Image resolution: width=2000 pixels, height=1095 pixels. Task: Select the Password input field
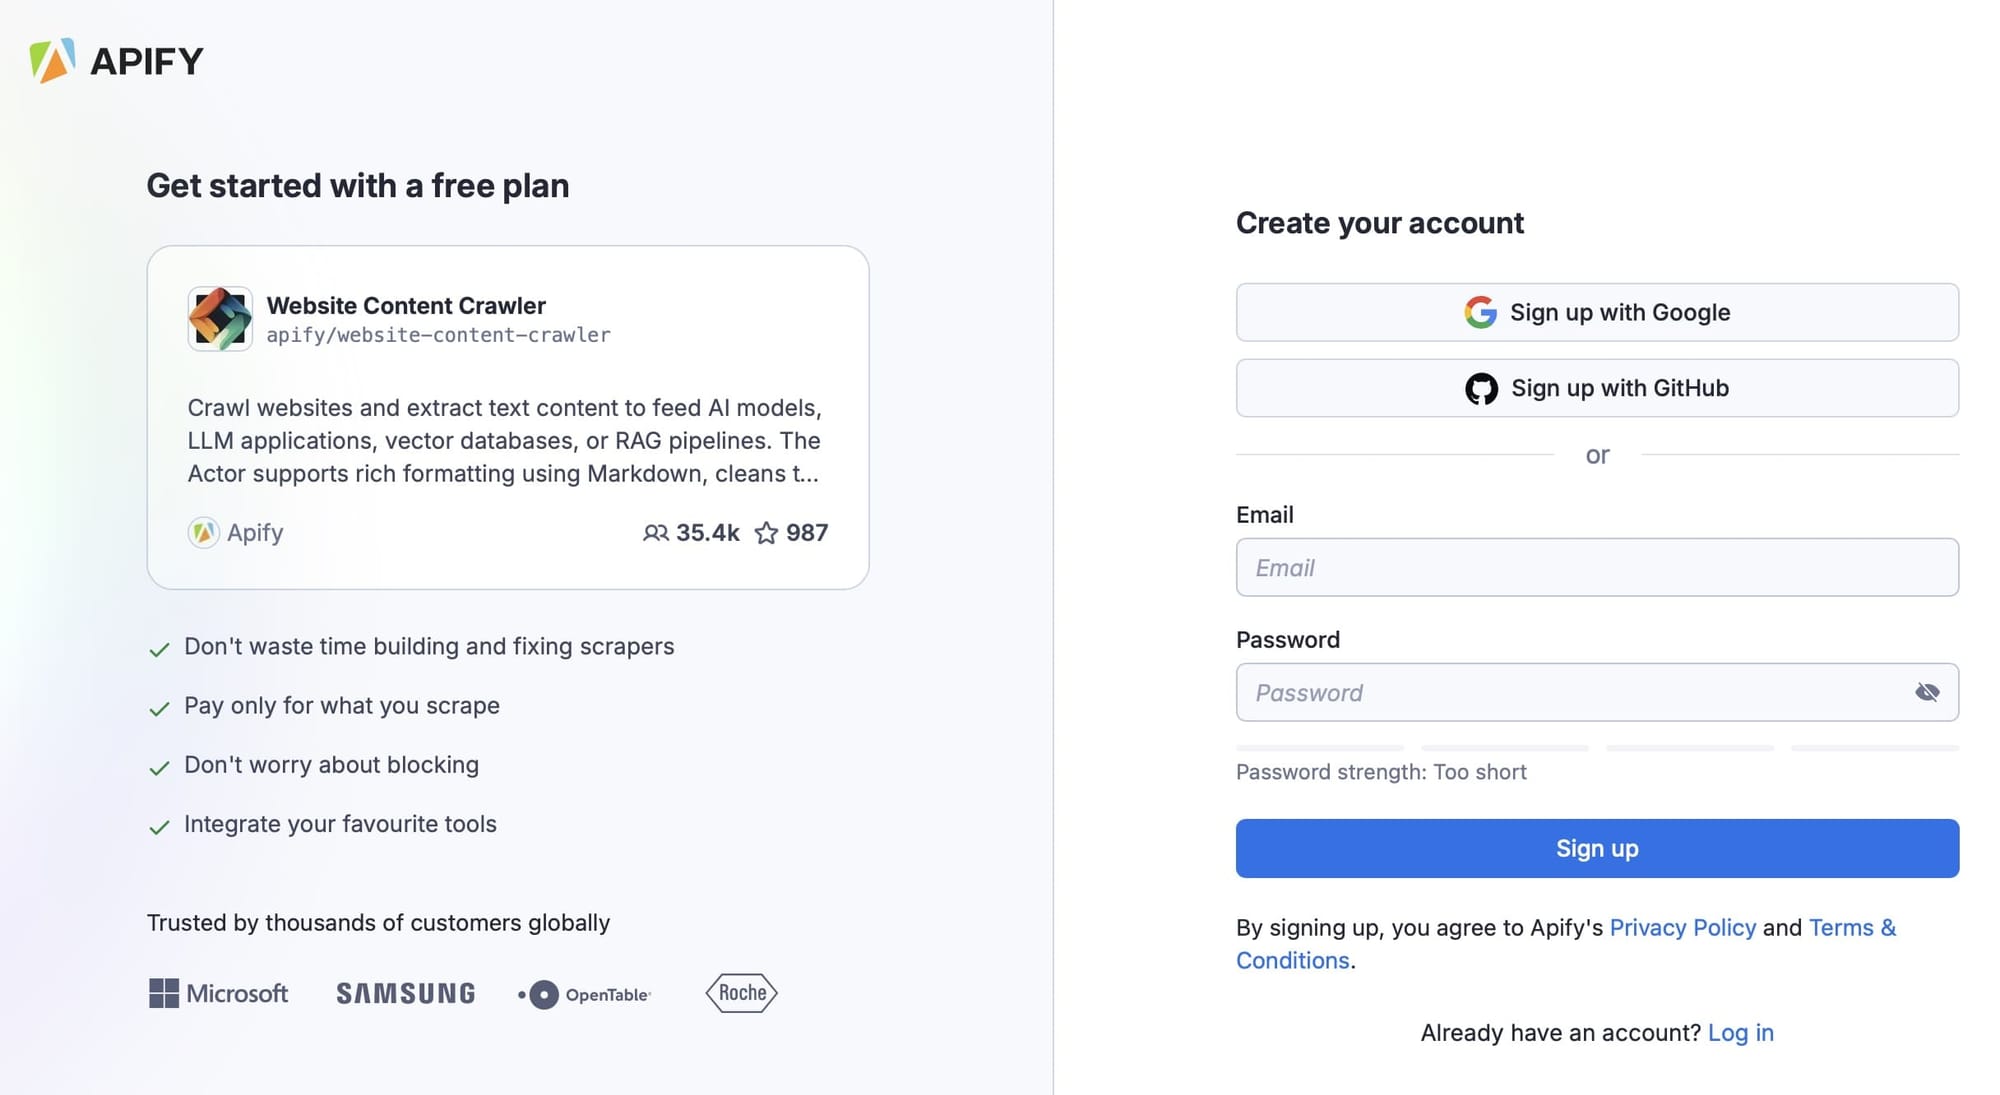point(1597,690)
